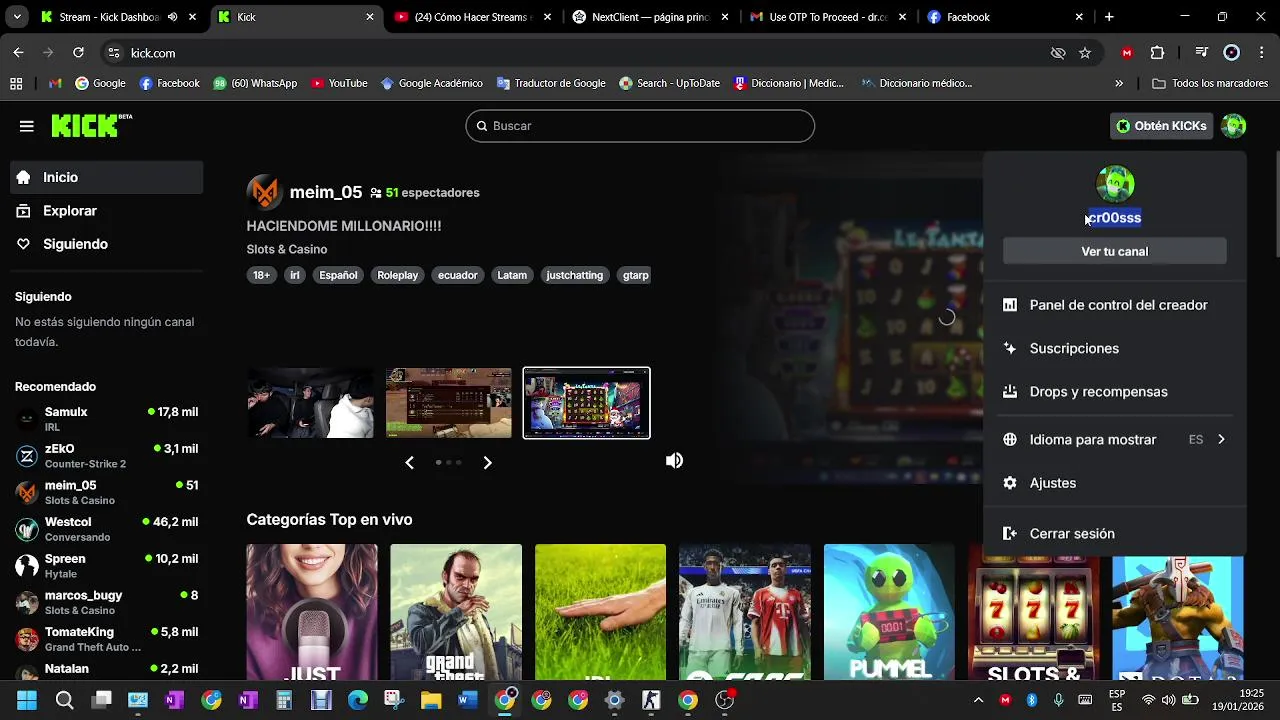This screenshot has width=1280, height=720.
Task: Show hidden system tray icons
Action: pos(978,700)
